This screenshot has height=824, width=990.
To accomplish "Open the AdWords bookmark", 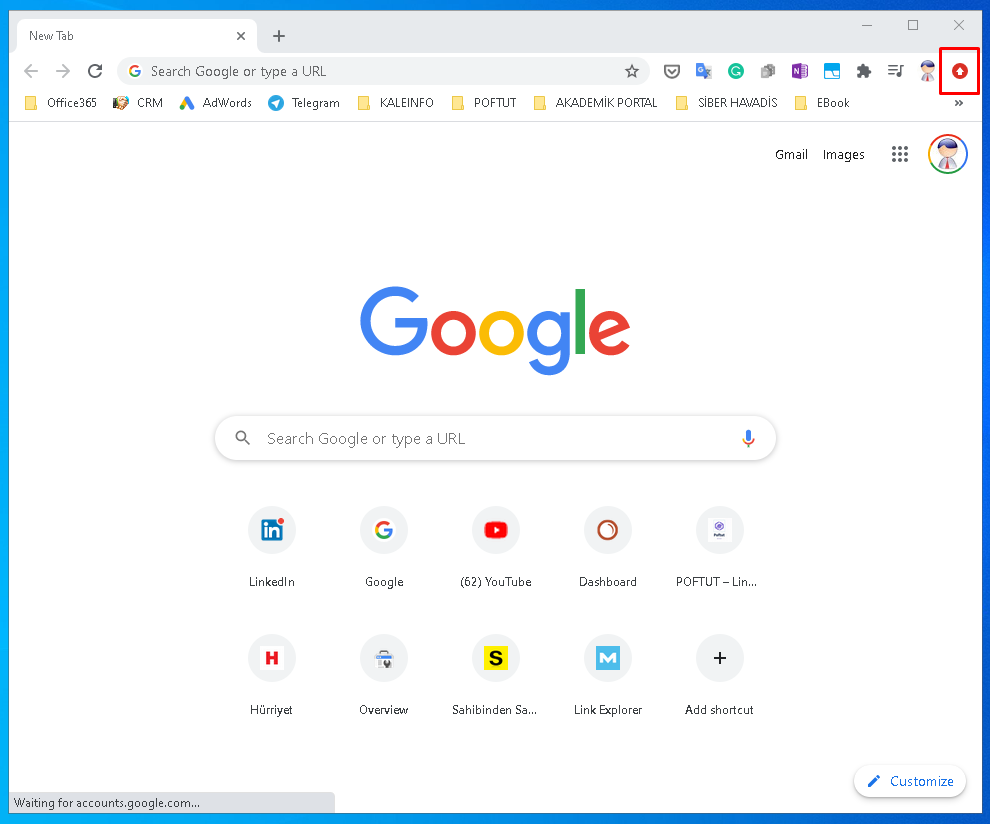I will pos(215,103).
